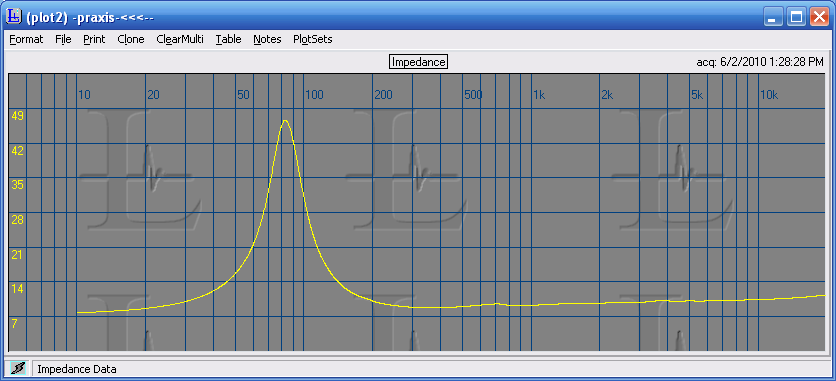Screen dimensions: 836x381
Task: Click the Impedance Data status text
Action: 77,369
